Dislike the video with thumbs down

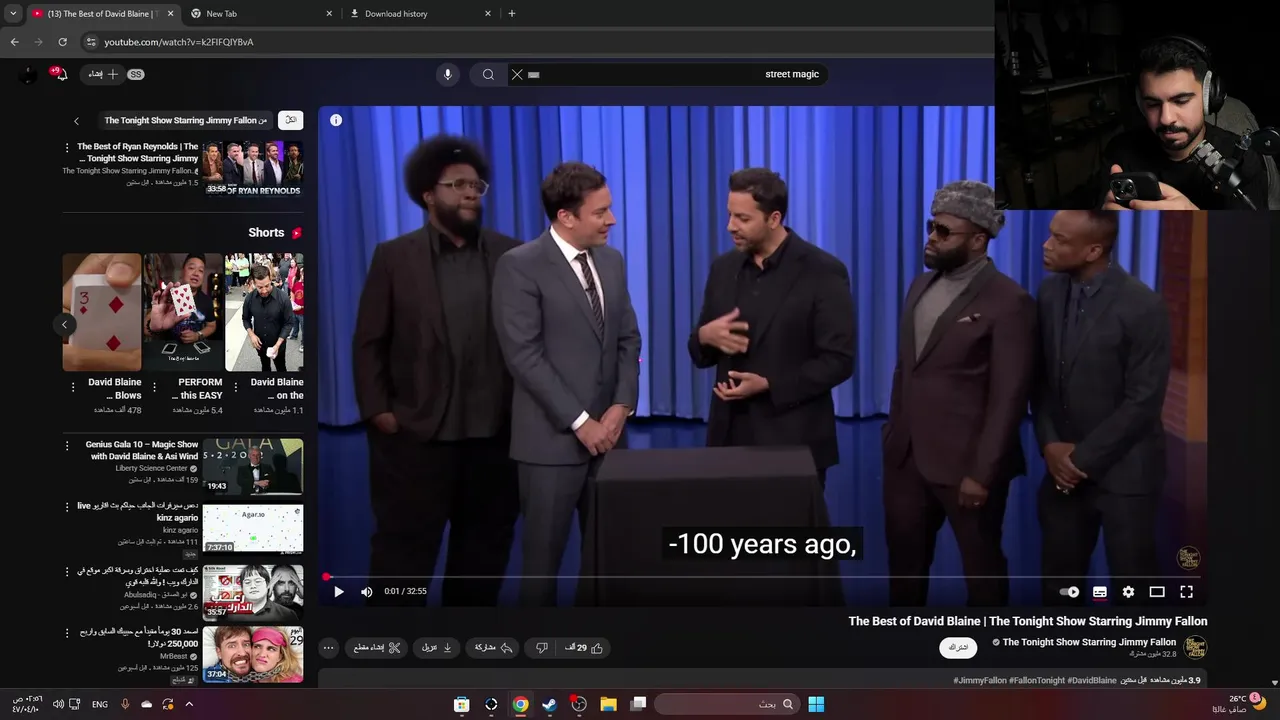point(541,648)
